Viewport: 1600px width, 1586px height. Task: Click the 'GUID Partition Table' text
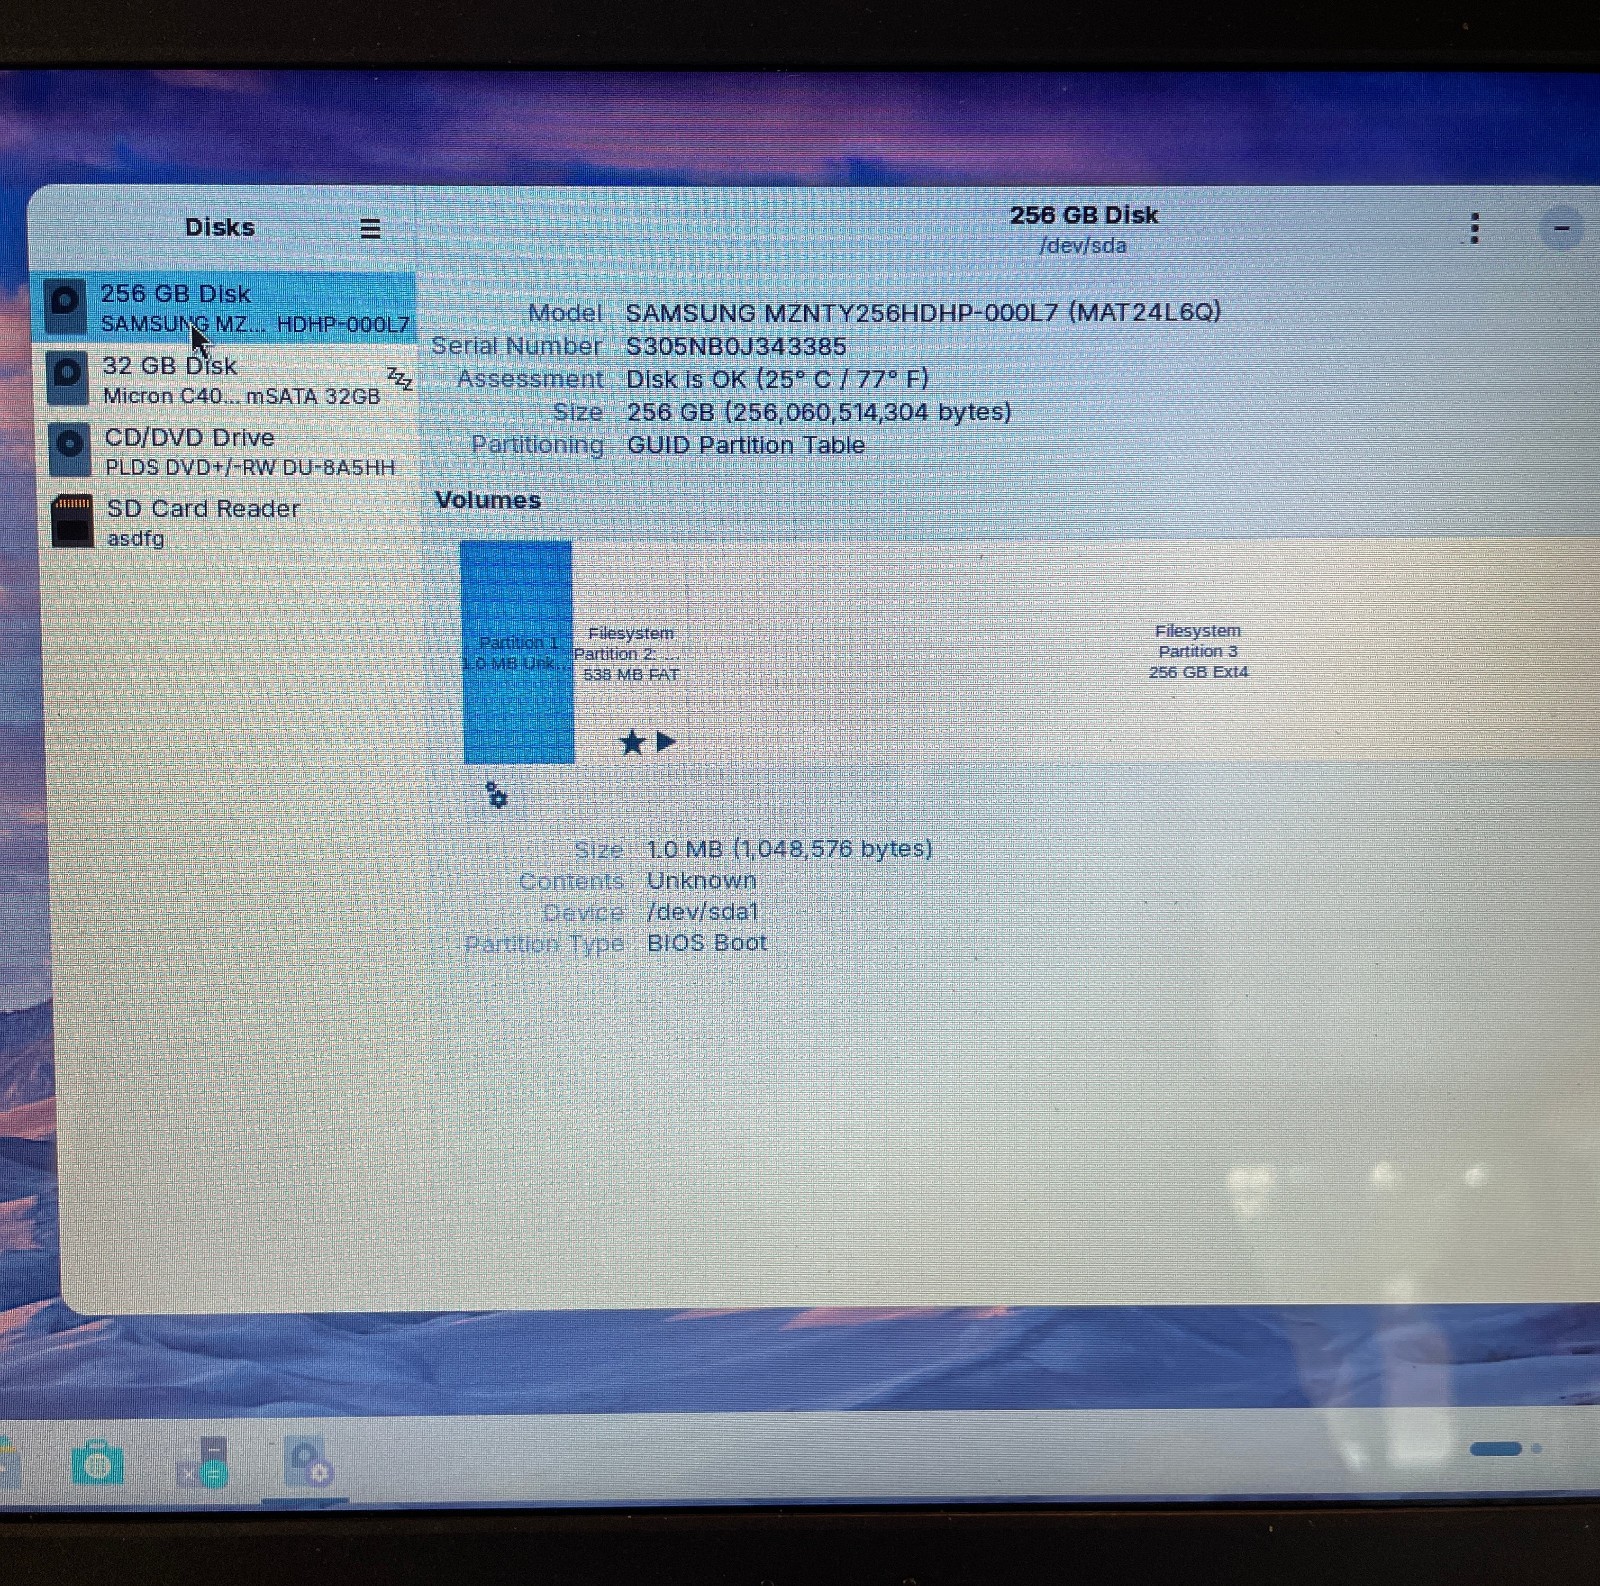tap(746, 445)
